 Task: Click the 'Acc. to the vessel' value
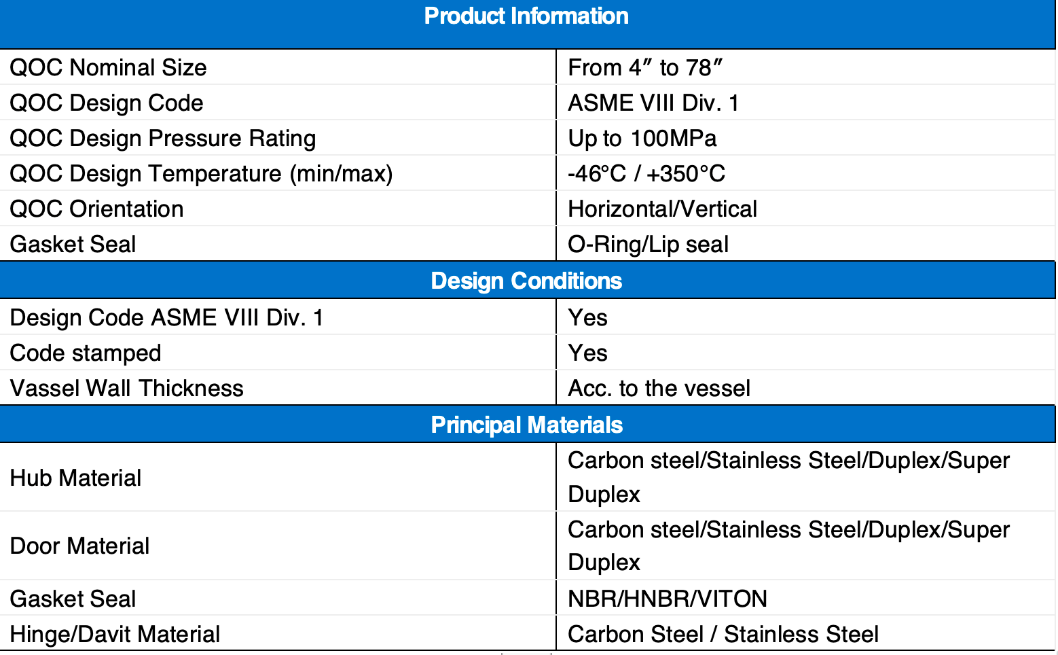click(x=659, y=389)
